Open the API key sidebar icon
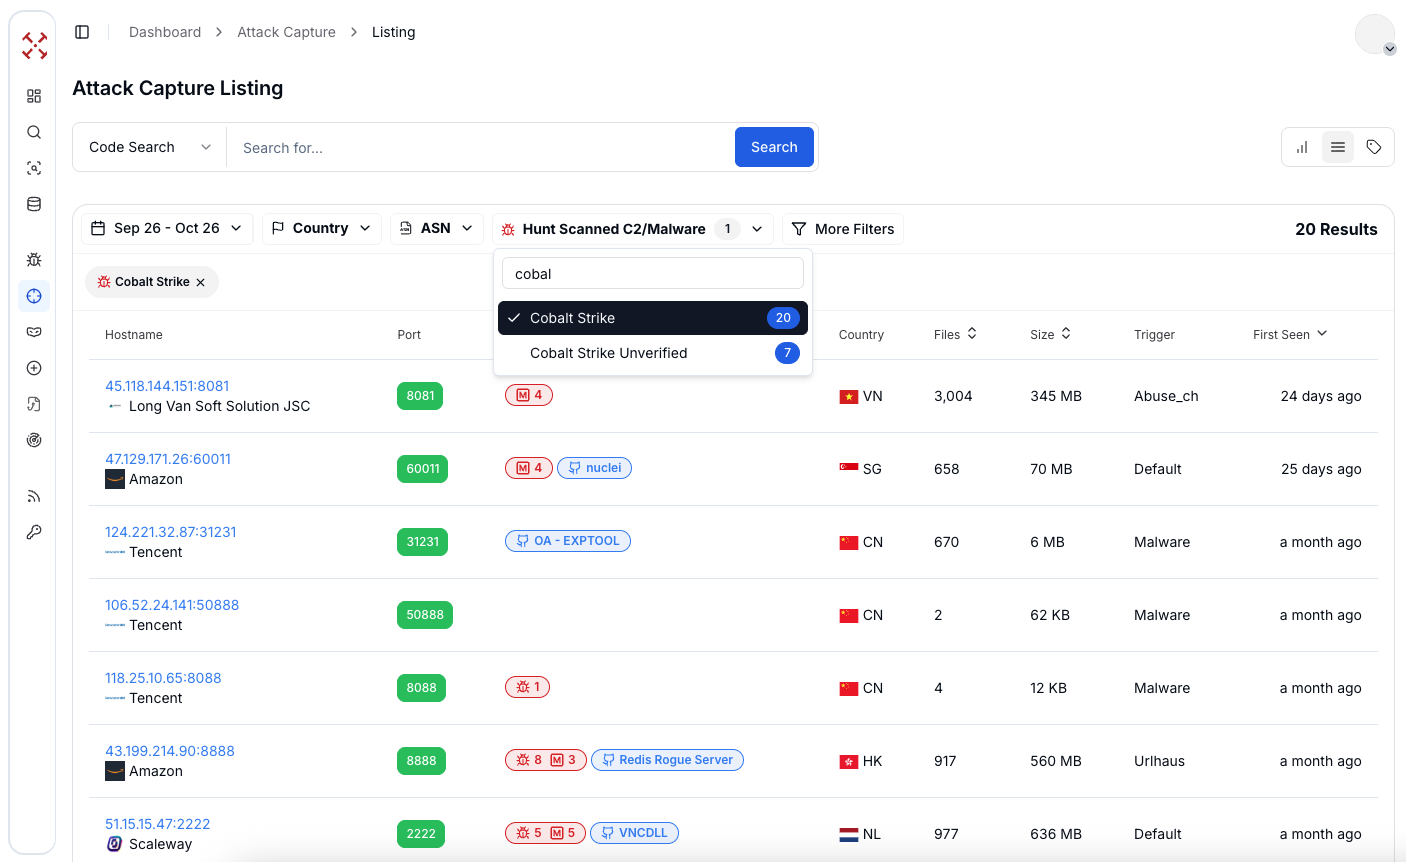The image size is (1406, 862). click(34, 532)
